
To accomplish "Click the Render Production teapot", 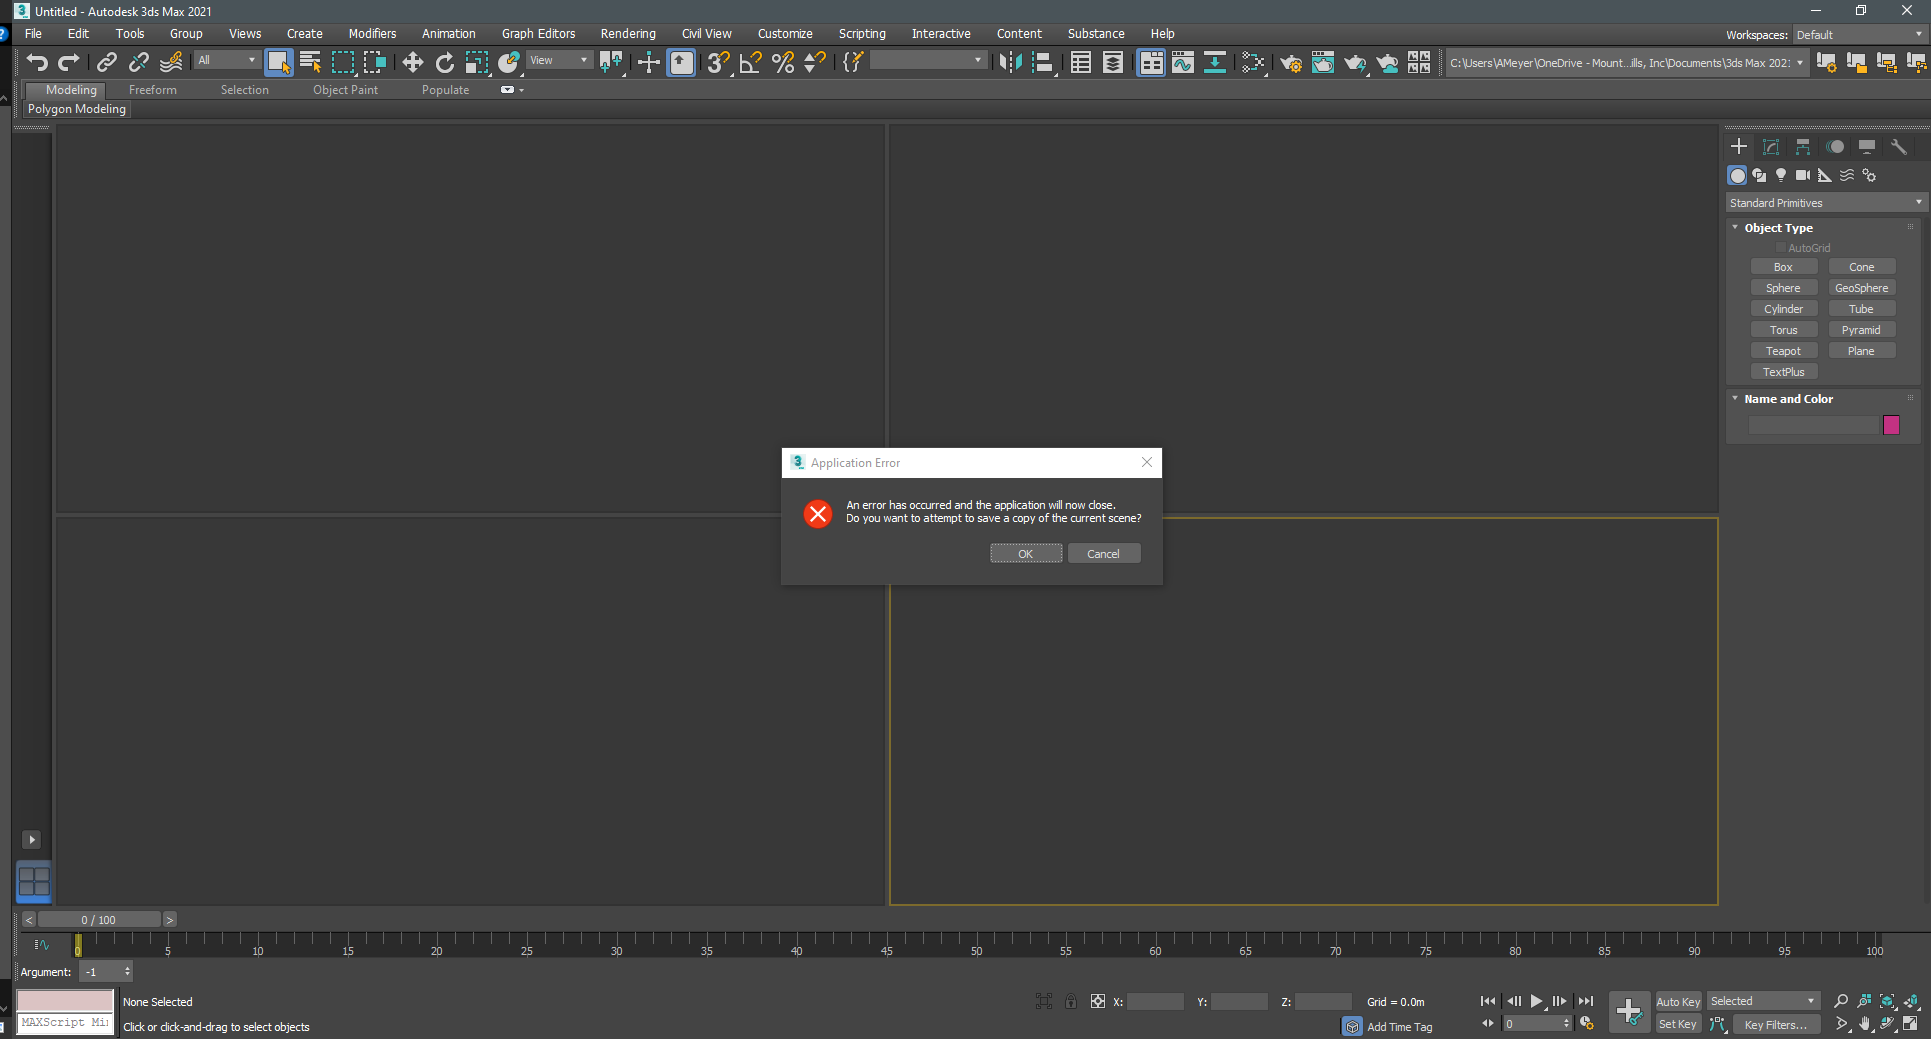I will click(x=1355, y=62).
